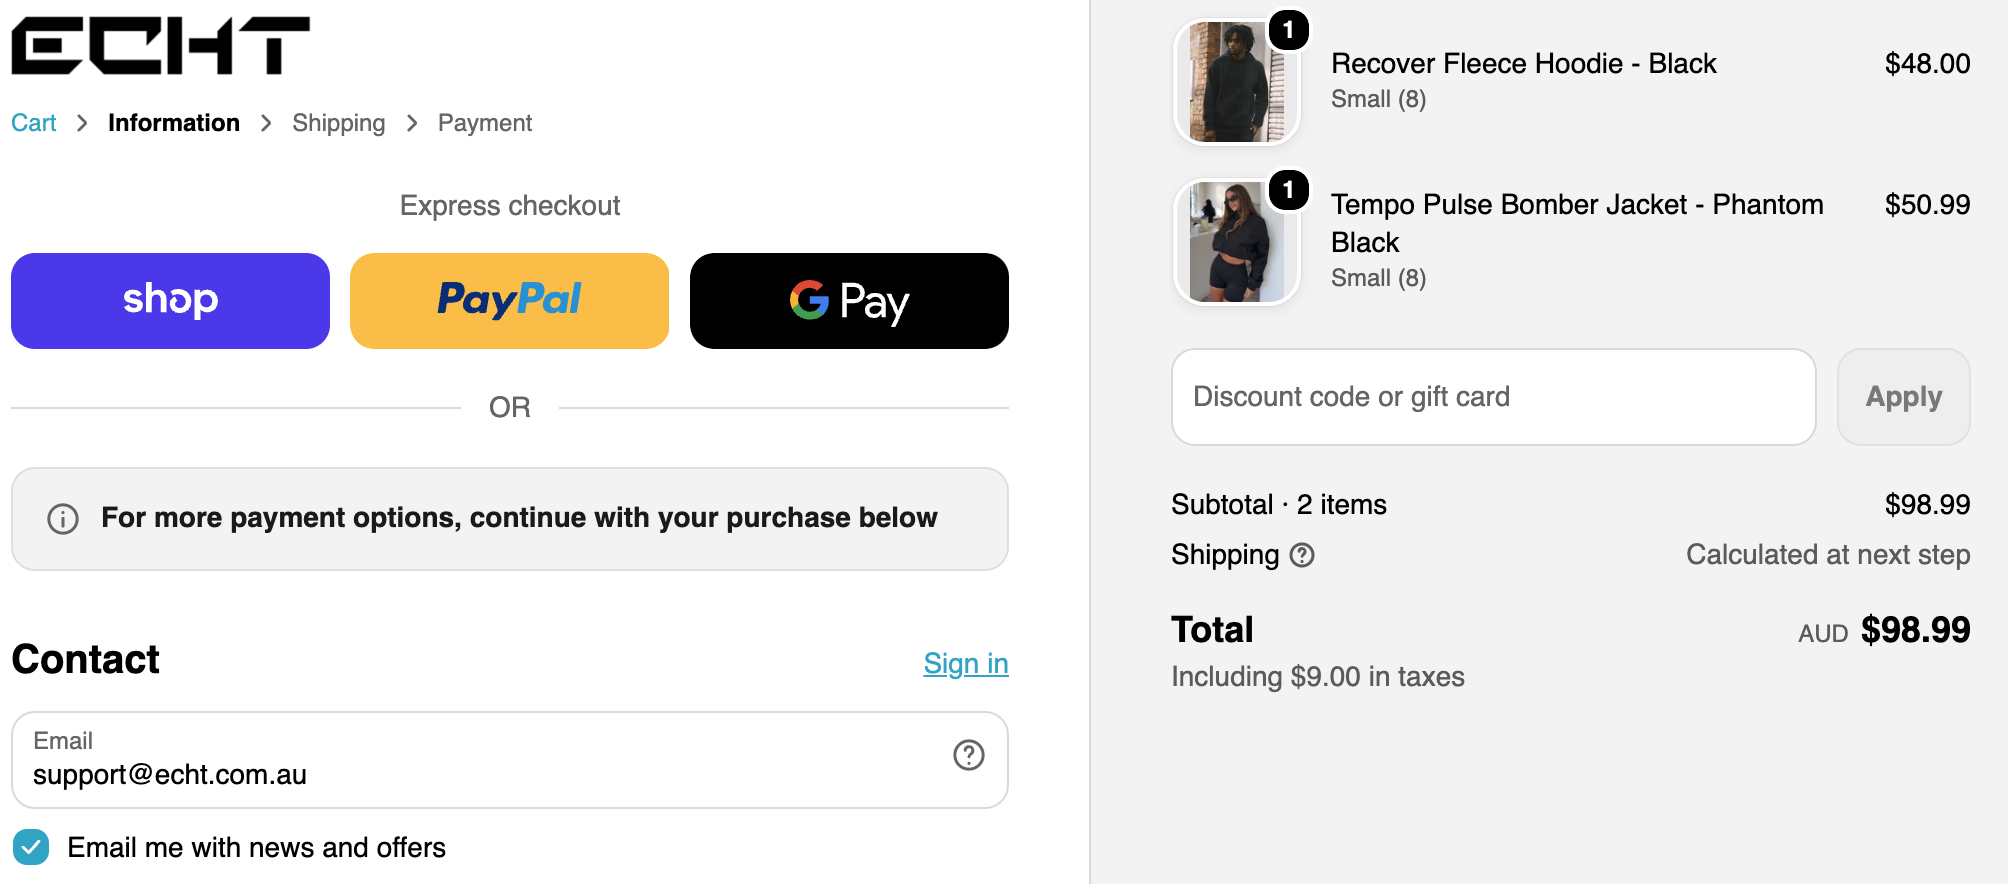Focus the Email input field
The height and width of the screenshot is (884, 2008).
(x=509, y=760)
